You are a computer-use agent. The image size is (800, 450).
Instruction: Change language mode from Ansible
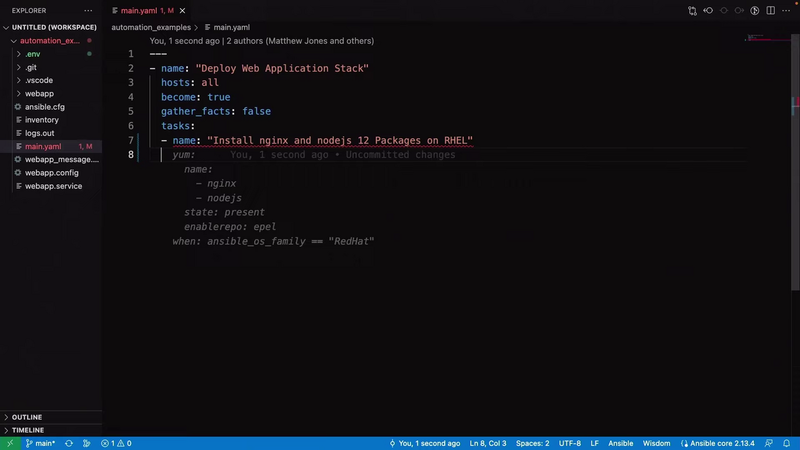pyautogui.click(x=620, y=443)
